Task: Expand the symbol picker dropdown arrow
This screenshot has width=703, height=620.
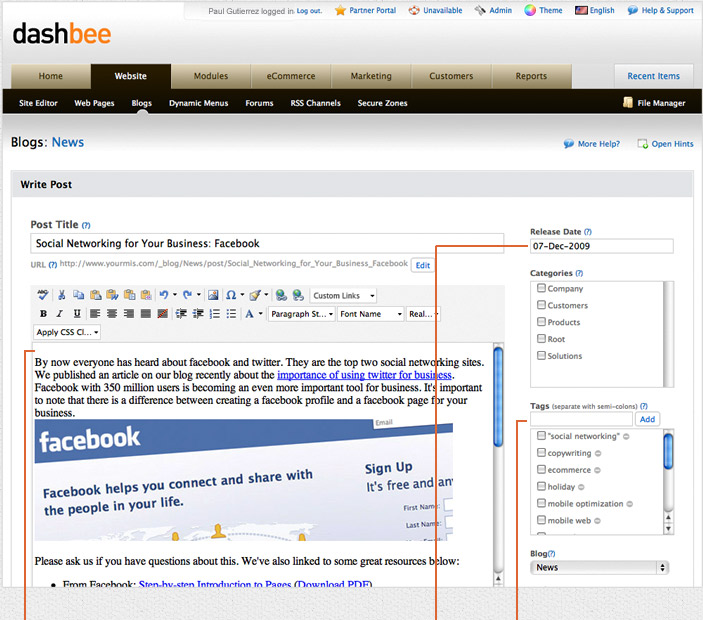Action: pyautogui.click(x=242, y=295)
